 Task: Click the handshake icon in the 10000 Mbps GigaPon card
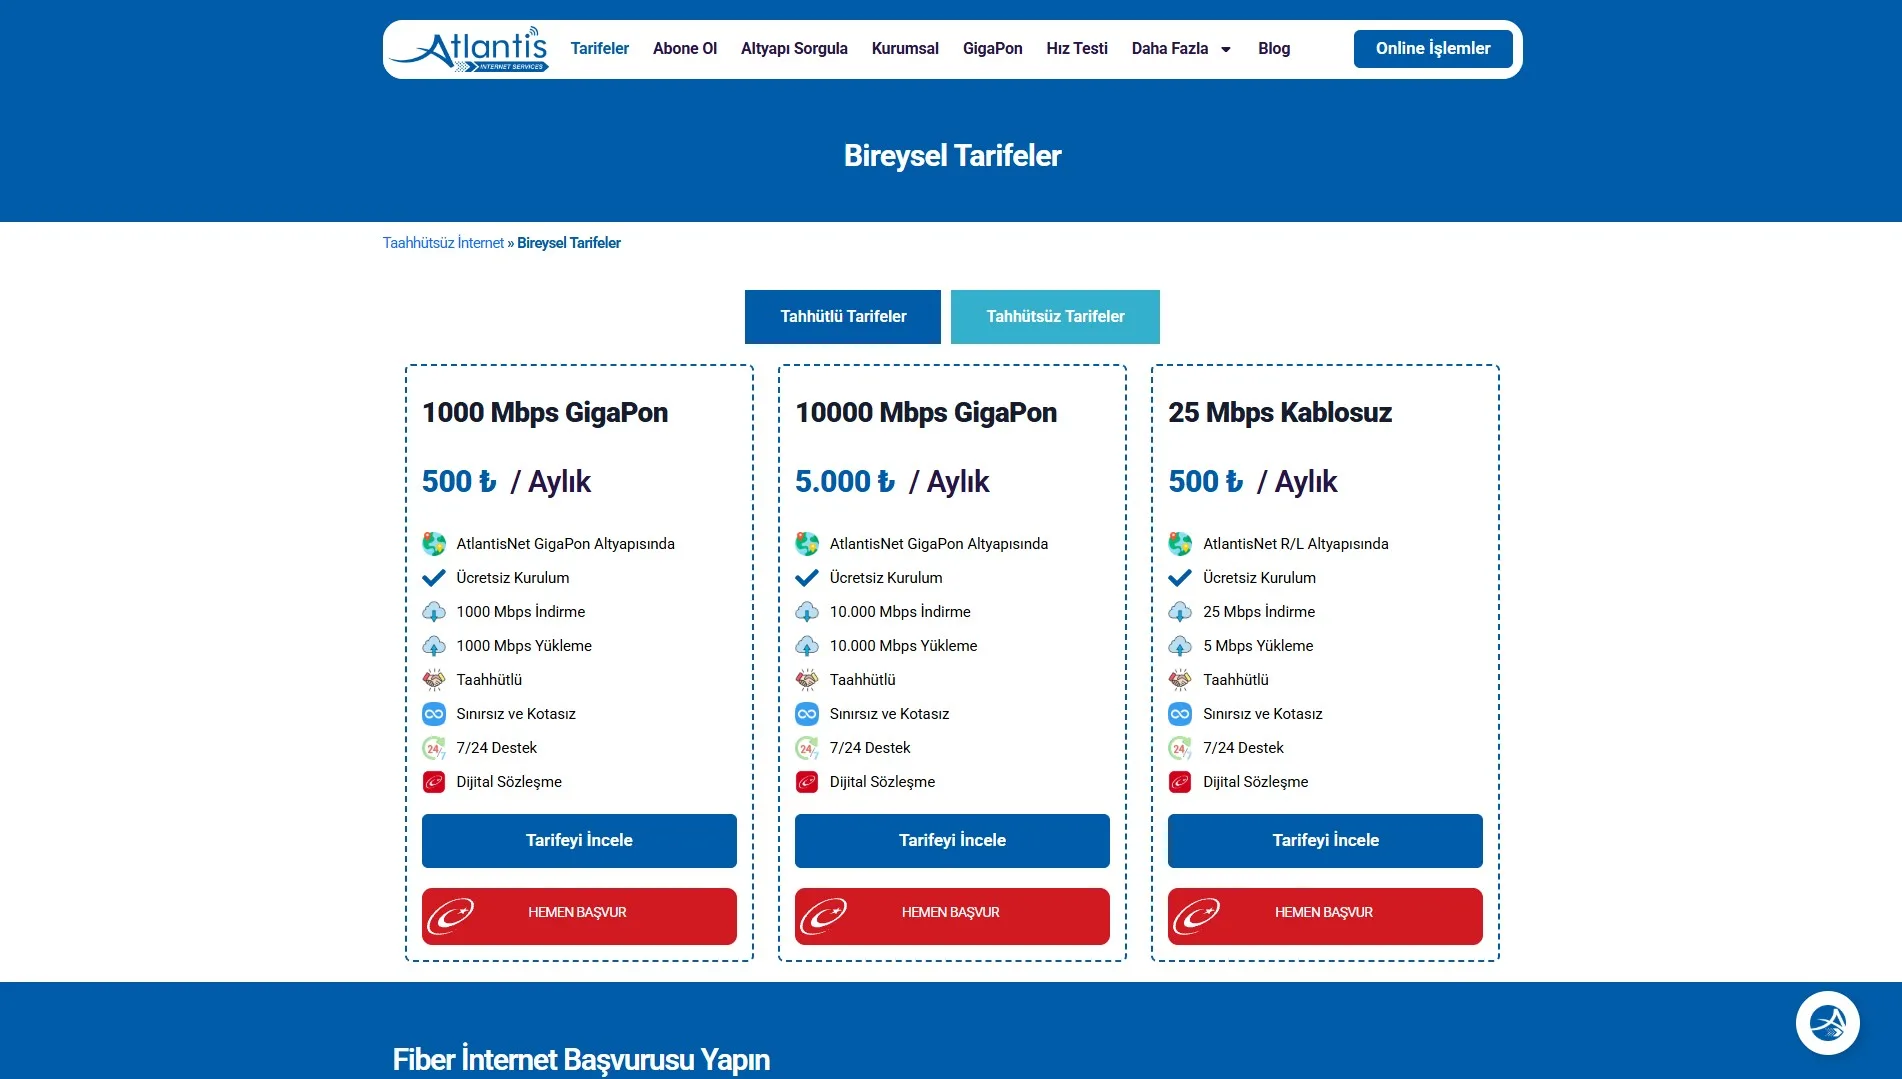click(x=807, y=680)
